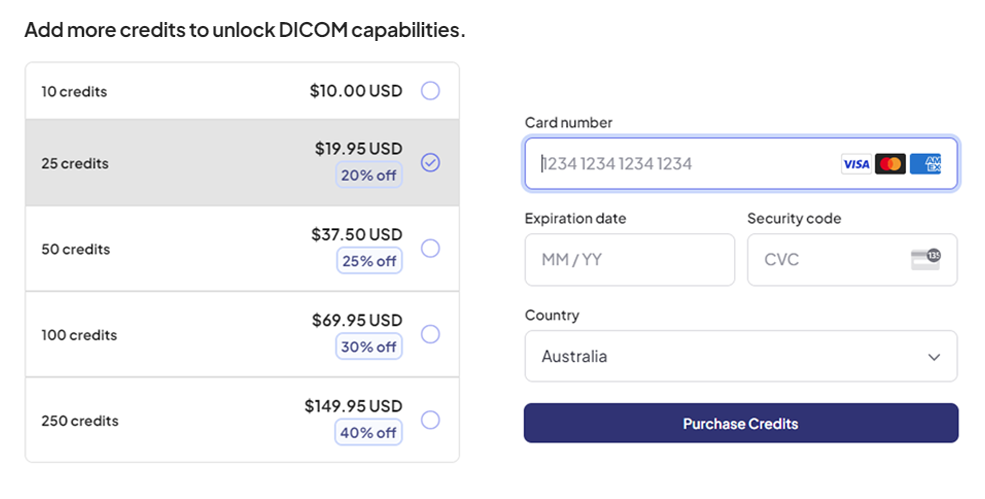Viewport: 985px width, 499px height.
Task: Click the Mastercard logo icon
Action: tap(890, 164)
